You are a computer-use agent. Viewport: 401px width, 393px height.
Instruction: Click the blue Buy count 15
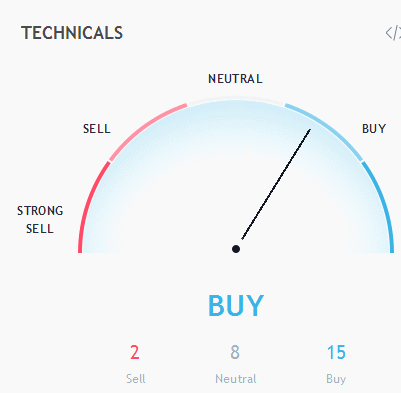click(336, 352)
